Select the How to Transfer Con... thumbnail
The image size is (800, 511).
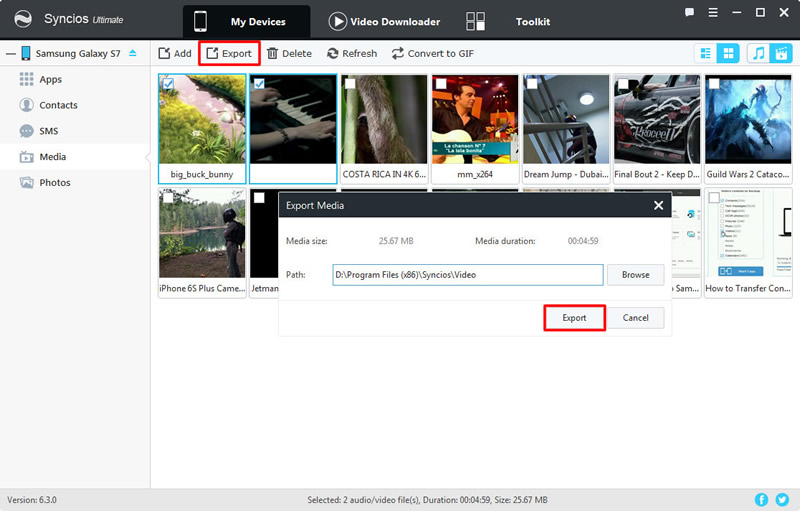[x=748, y=234]
